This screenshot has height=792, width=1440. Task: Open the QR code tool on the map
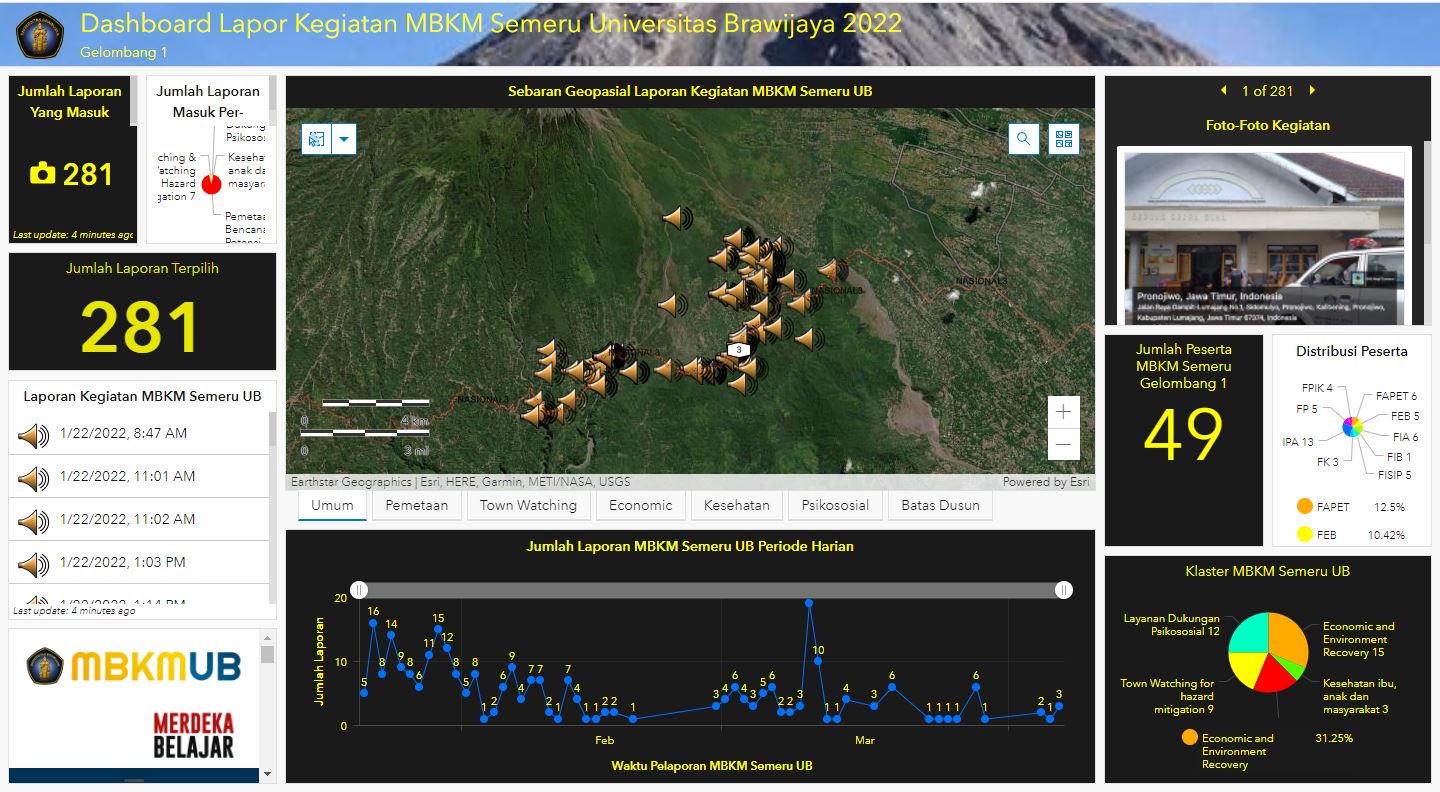[x=1064, y=139]
